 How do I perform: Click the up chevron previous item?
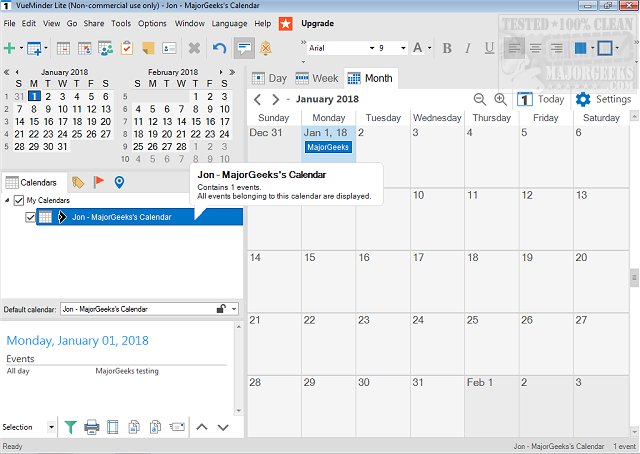point(202,427)
